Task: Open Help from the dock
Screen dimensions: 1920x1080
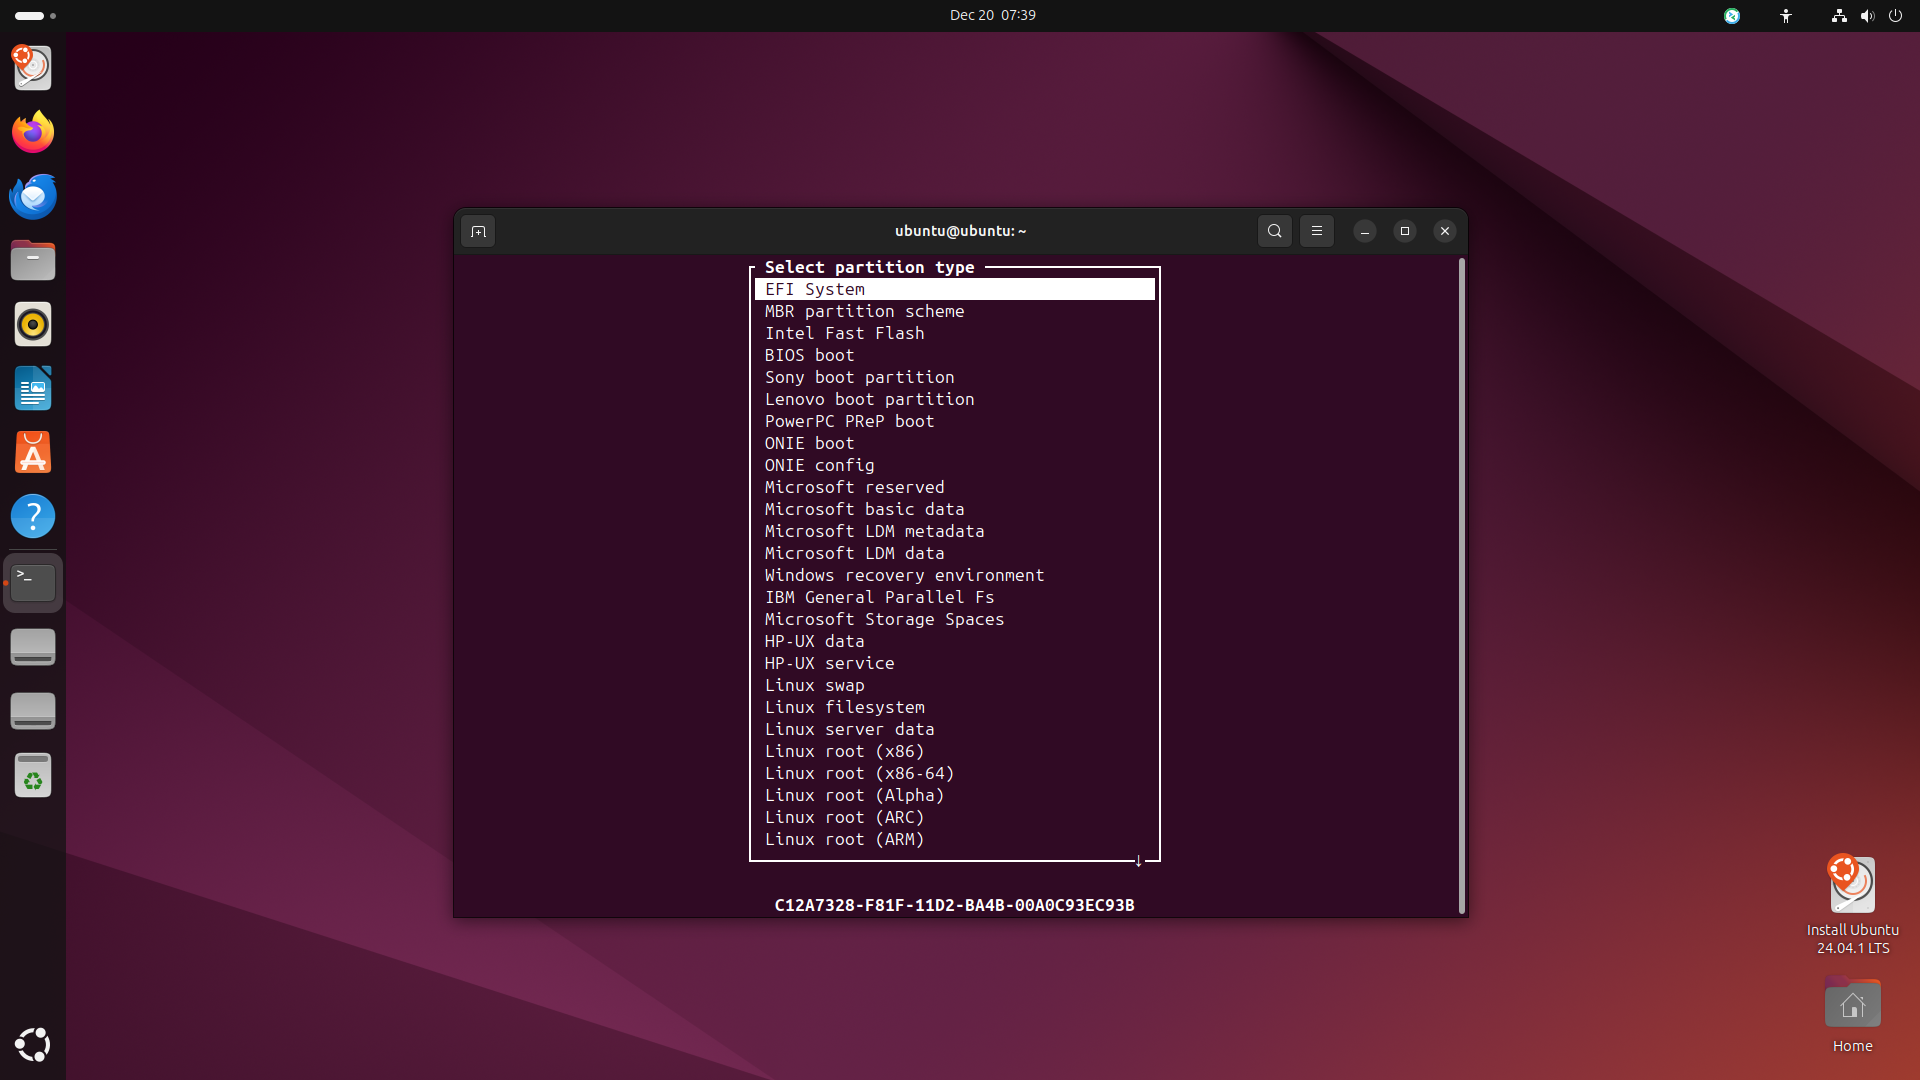Action: coord(33,516)
